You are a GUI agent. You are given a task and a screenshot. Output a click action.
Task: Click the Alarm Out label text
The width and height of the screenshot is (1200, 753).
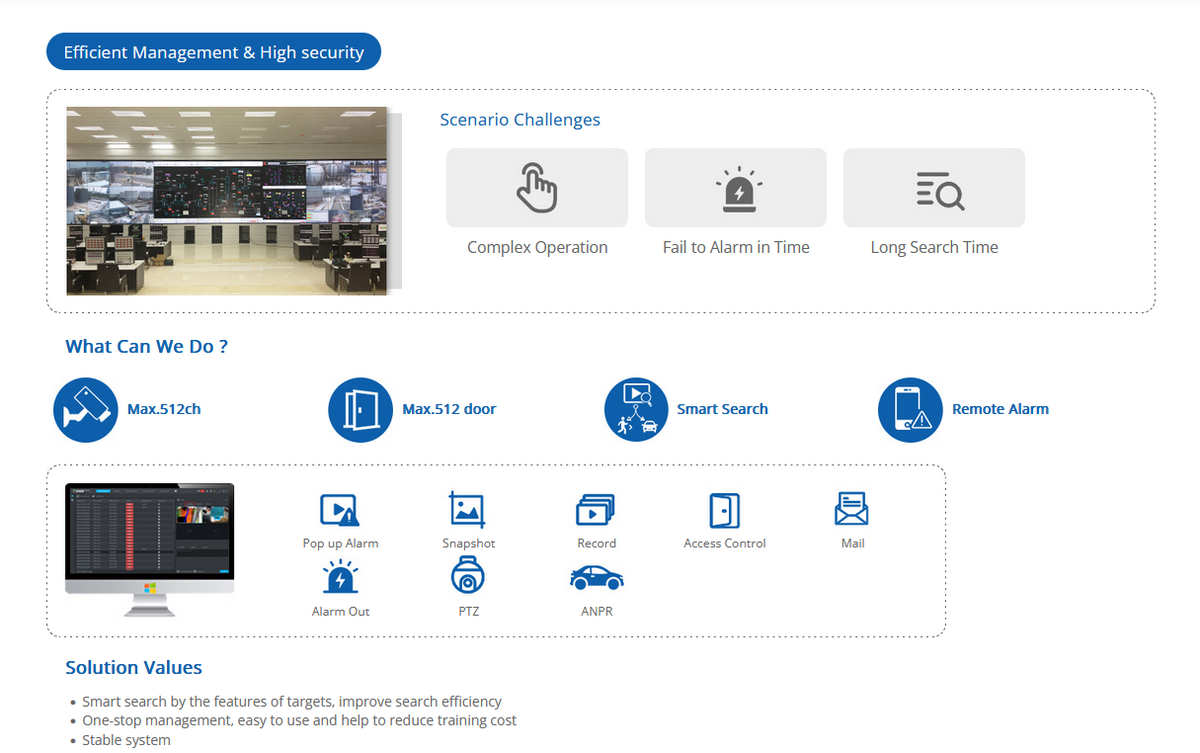[341, 612]
